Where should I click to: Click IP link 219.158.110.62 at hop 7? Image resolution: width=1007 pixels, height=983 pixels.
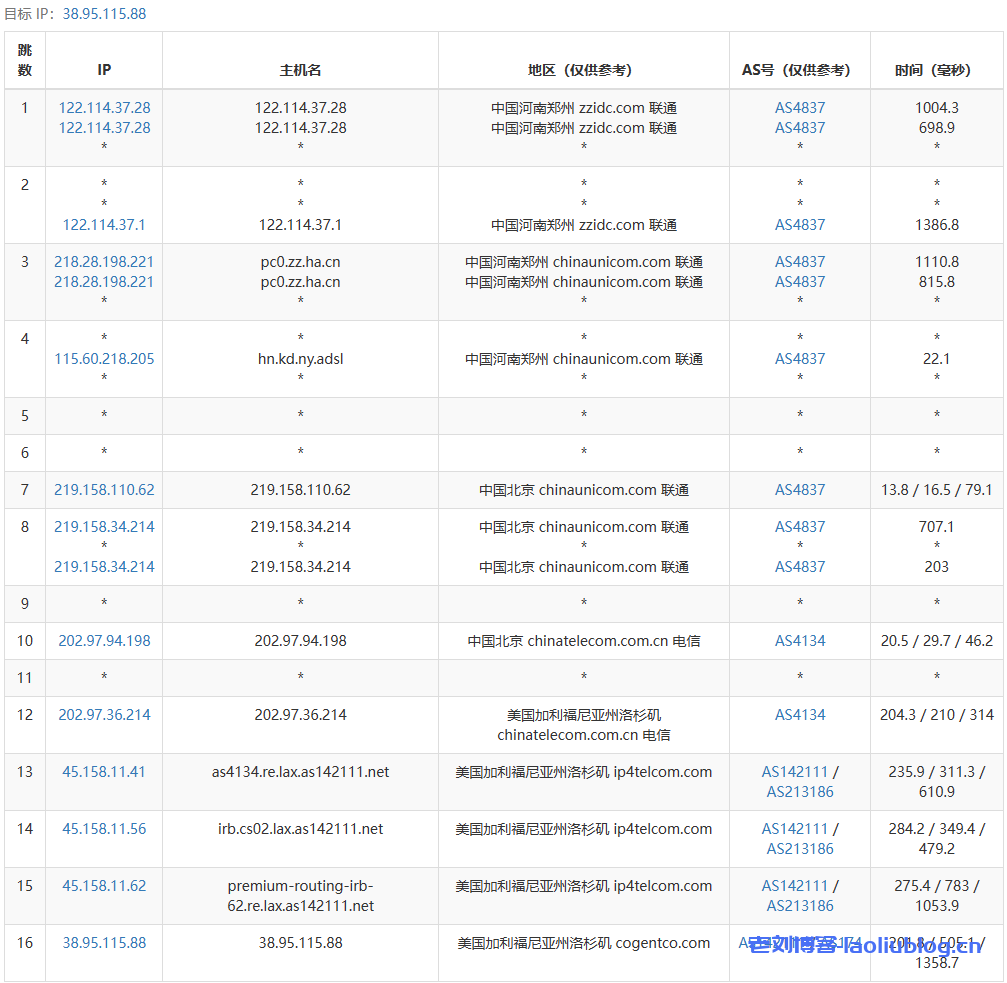pos(103,490)
